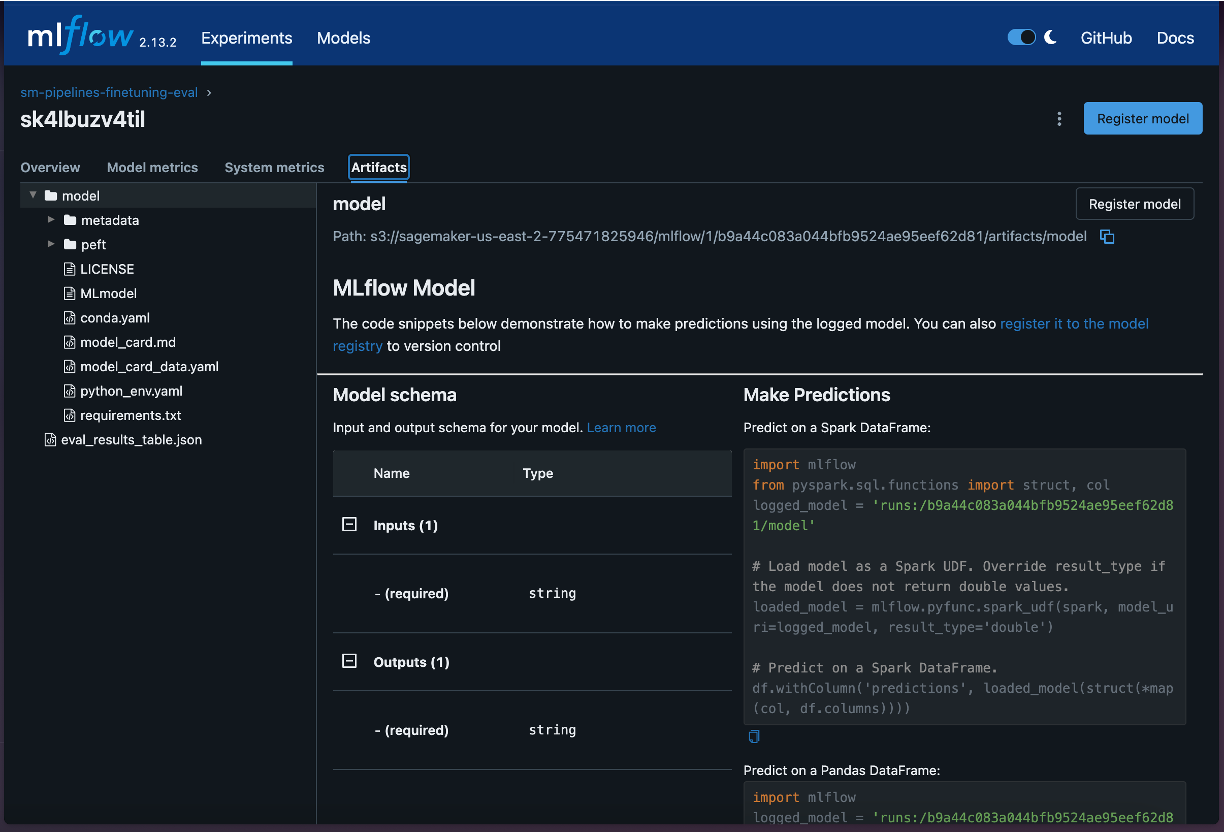Collapse the Outputs (1) schema section
The height and width of the screenshot is (832, 1224).
pyautogui.click(x=349, y=662)
